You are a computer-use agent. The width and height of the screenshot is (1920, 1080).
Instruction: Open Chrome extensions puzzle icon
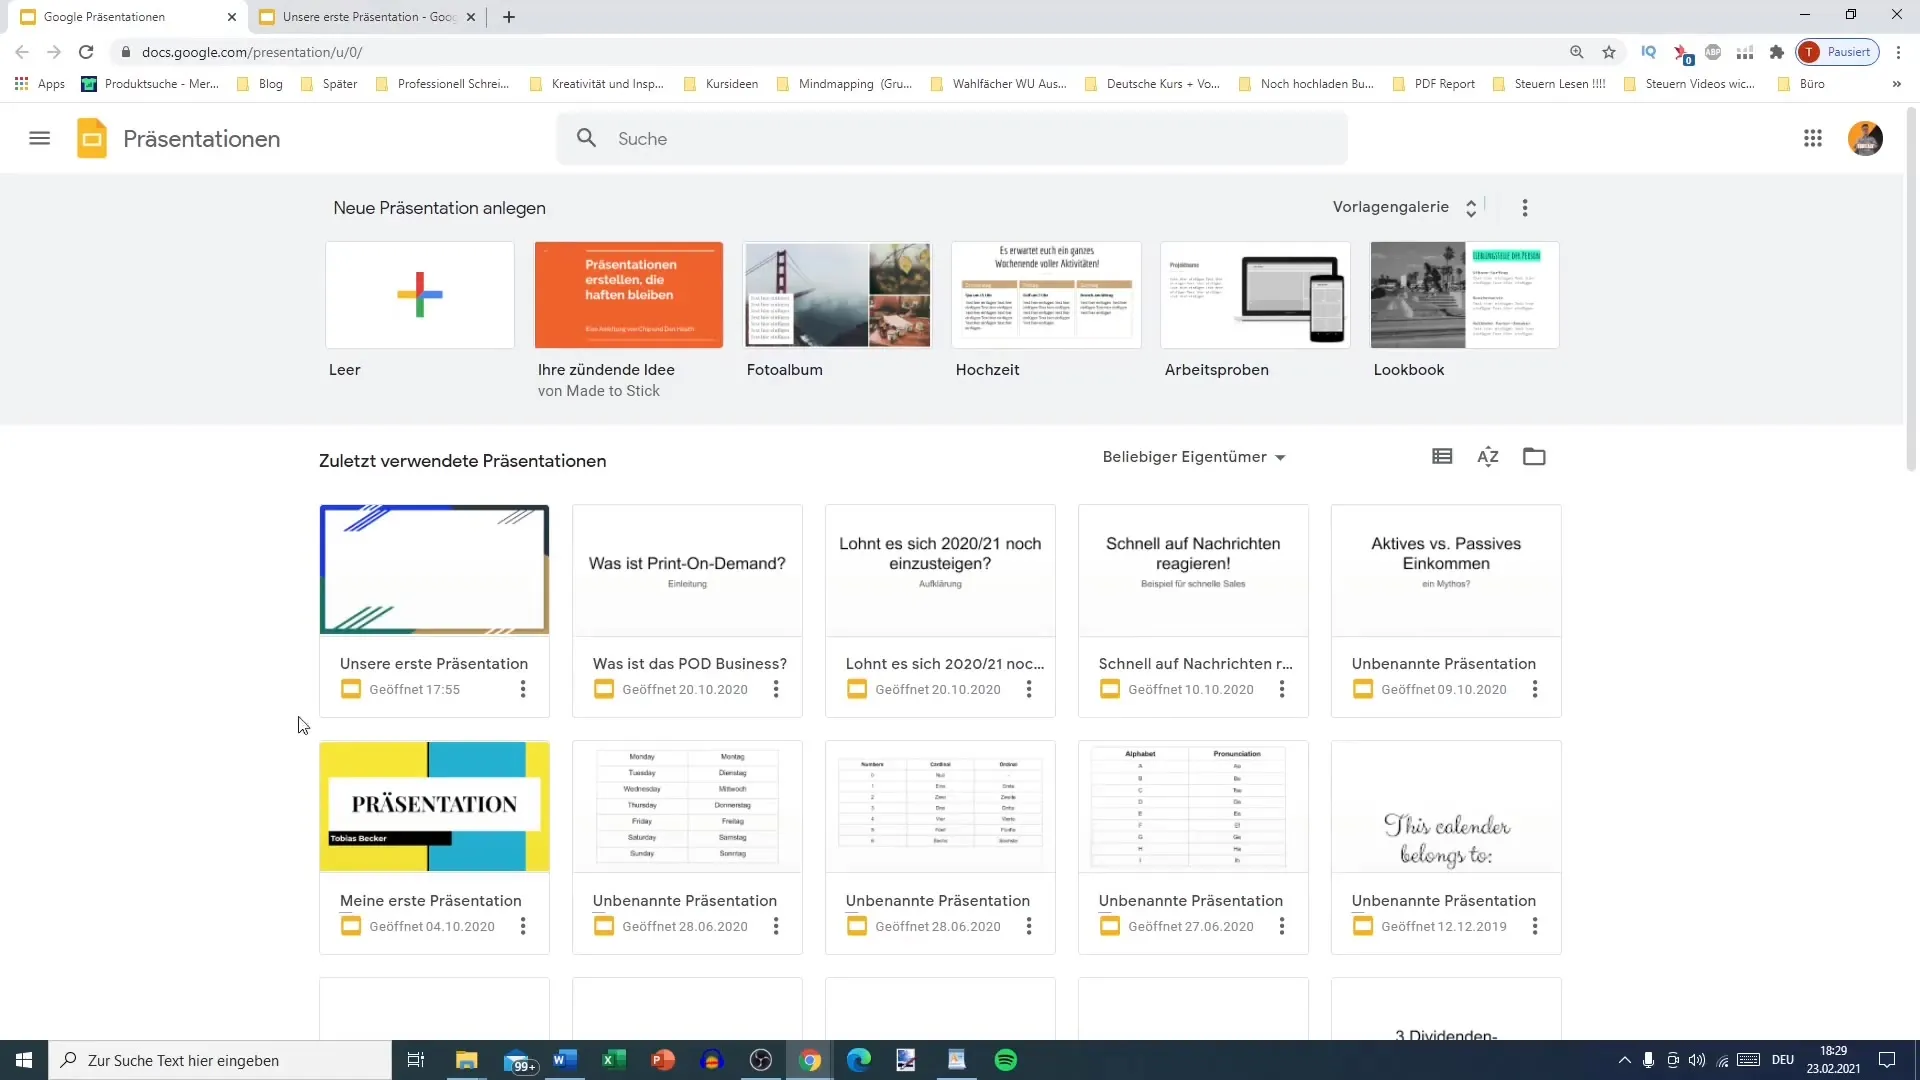click(1777, 52)
